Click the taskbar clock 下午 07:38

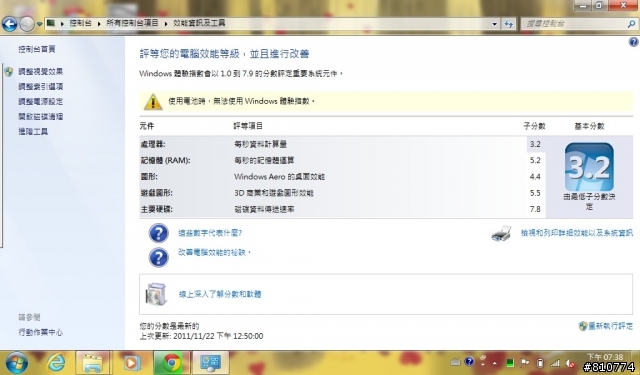pos(604,357)
